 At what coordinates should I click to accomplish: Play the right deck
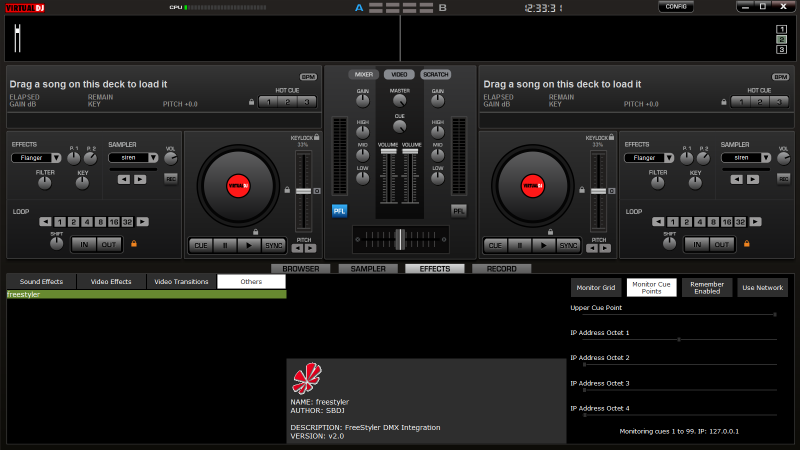pyautogui.click(x=543, y=245)
